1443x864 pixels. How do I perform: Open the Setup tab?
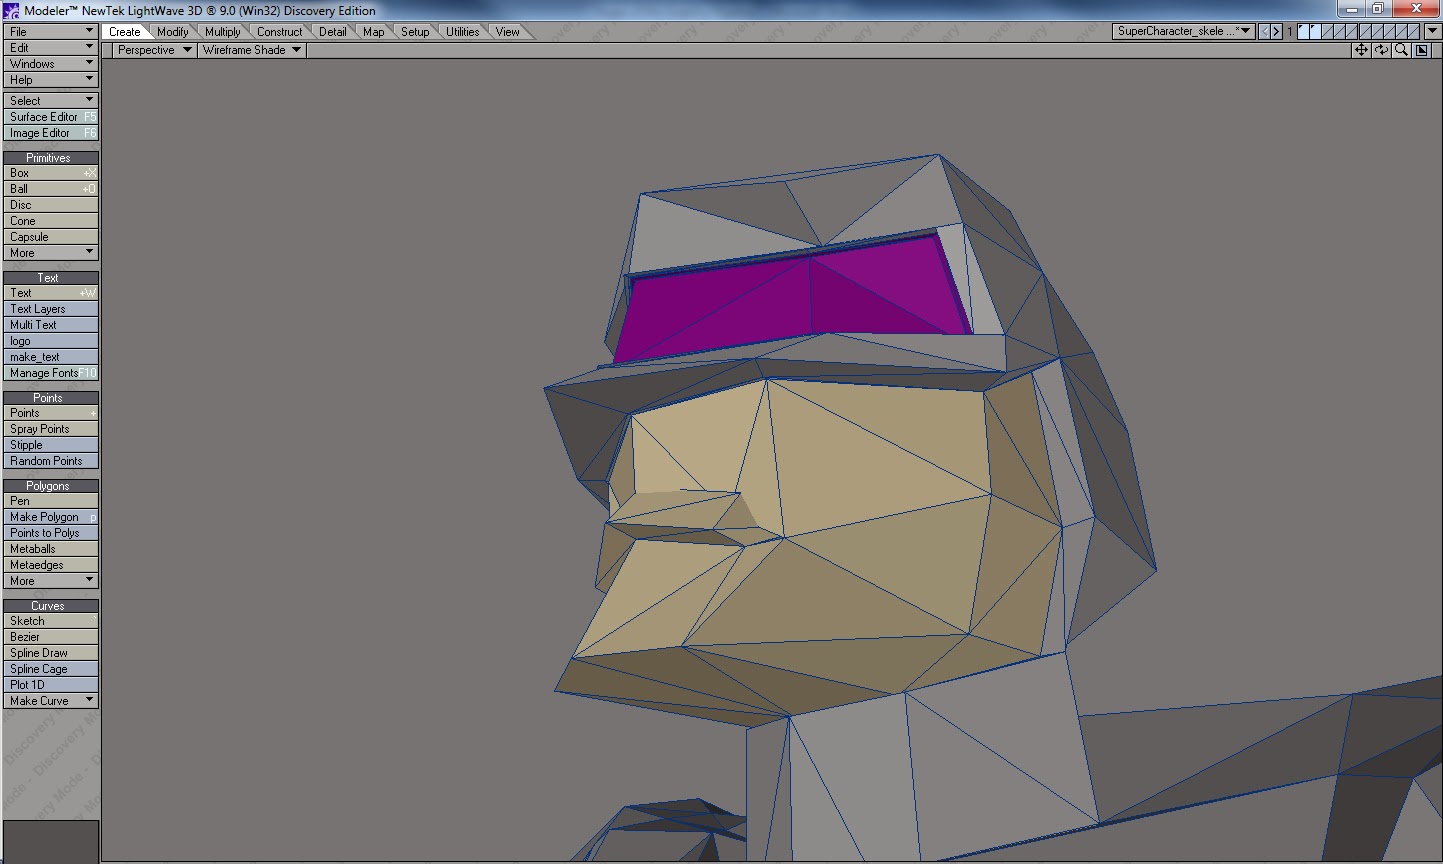pyautogui.click(x=415, y=31)
